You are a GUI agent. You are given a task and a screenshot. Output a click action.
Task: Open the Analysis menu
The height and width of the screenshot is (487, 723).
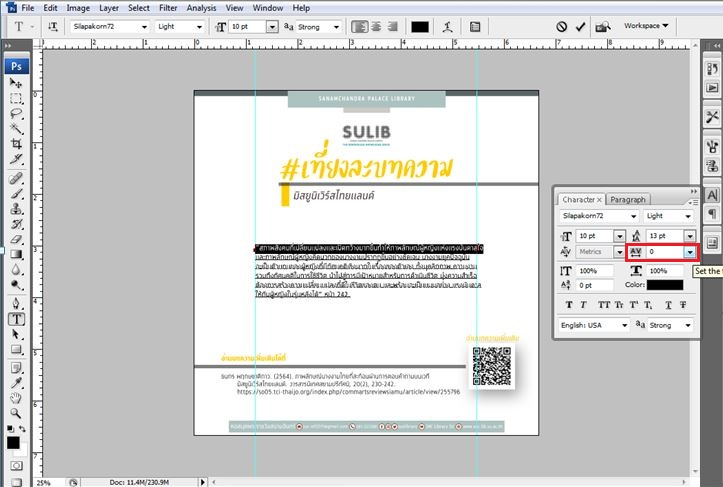click(201, 8)
